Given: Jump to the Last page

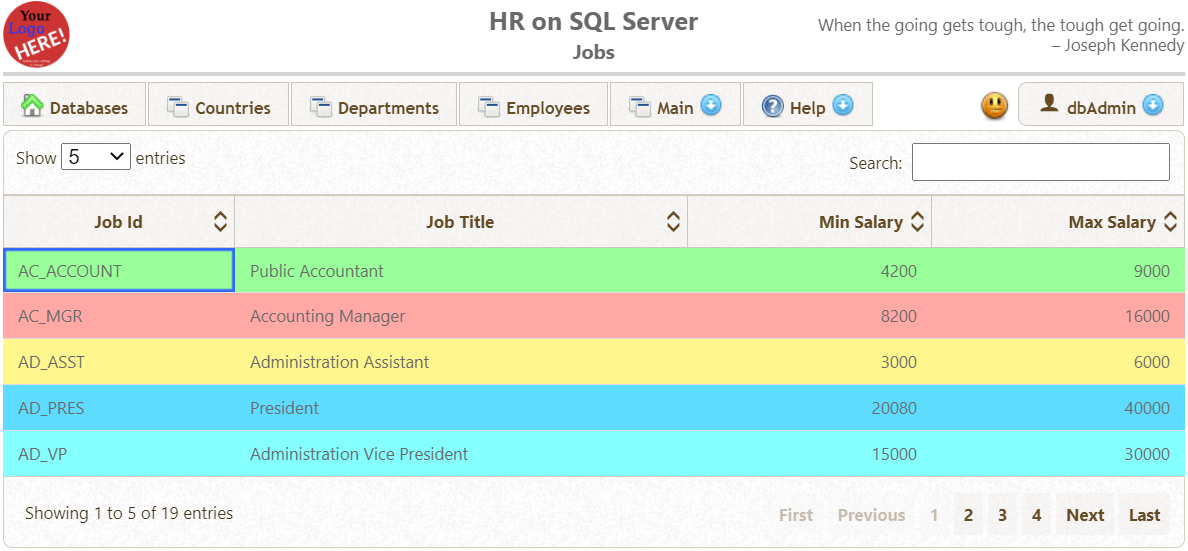Looking at the screenshot, I should pos(1144,515).
